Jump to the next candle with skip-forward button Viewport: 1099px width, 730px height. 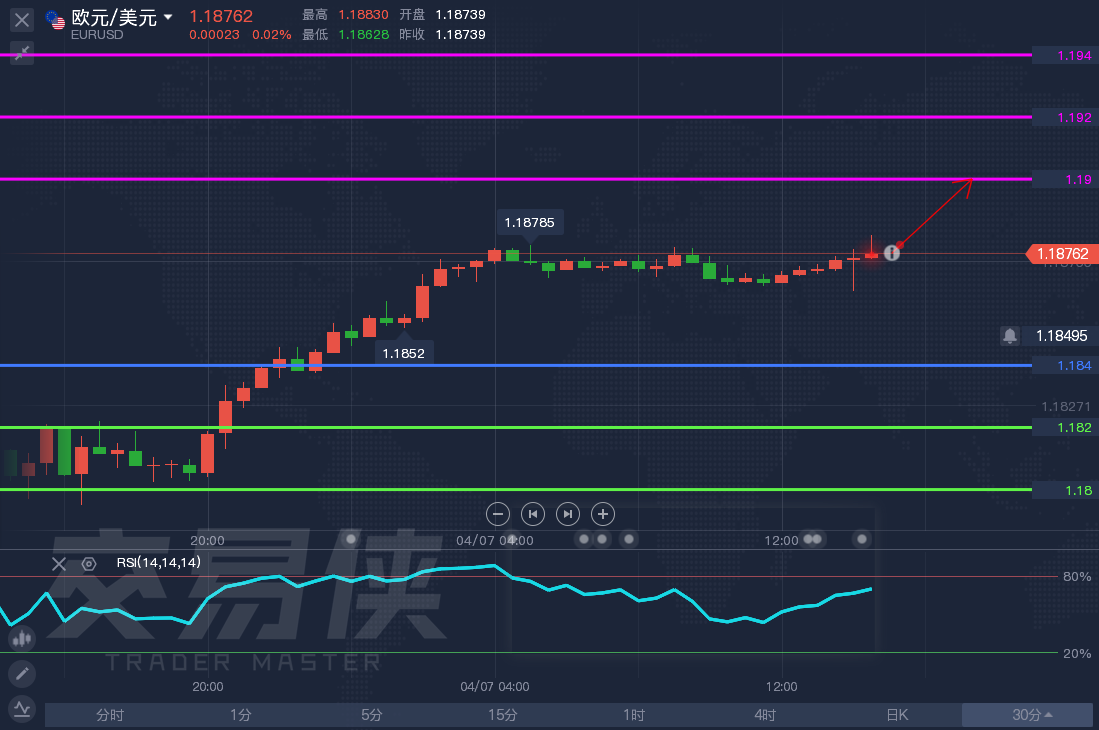click(568, 514)
